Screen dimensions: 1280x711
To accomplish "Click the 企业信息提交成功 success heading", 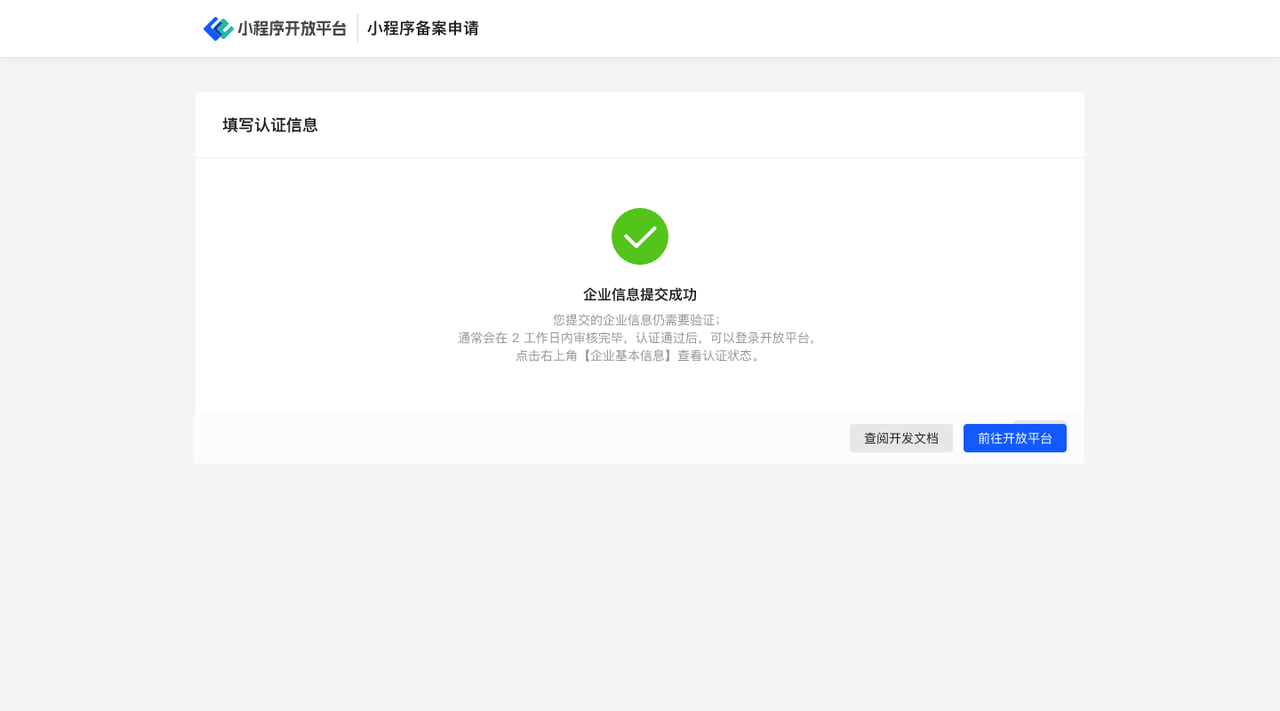I will pyautogui.click(x=640, y=295).
